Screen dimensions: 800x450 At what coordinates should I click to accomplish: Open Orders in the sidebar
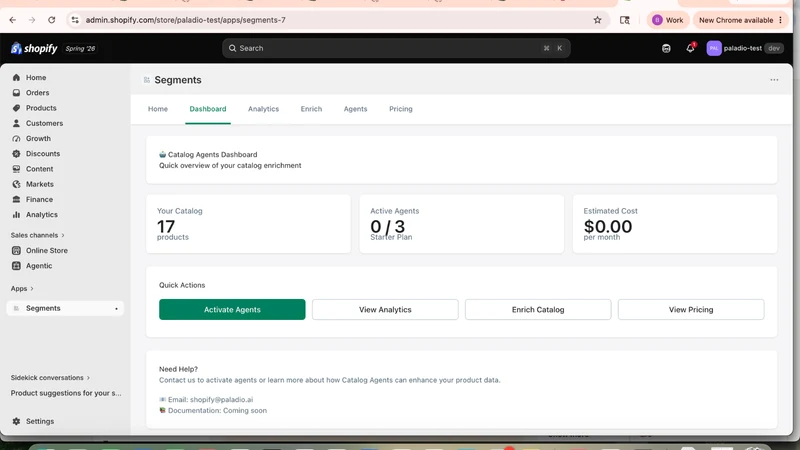(x=37, y=93)
